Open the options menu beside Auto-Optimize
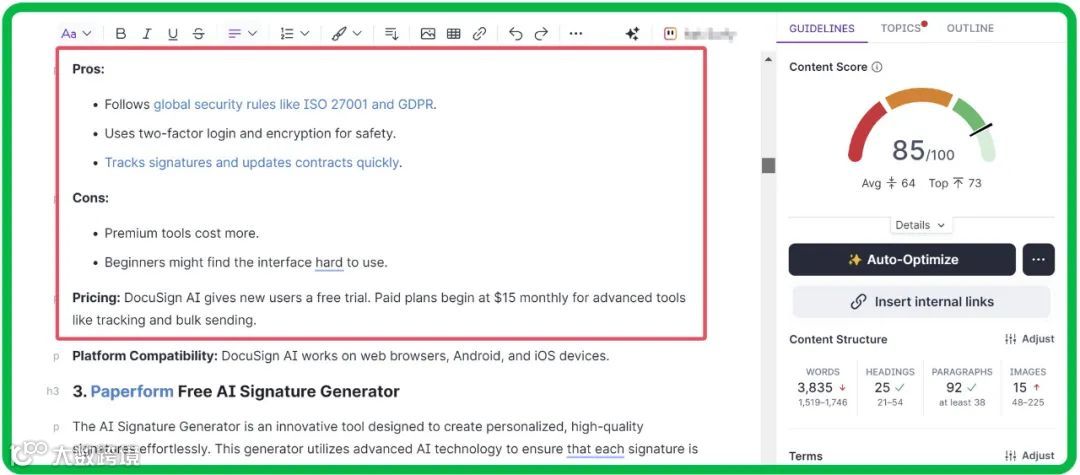The height and width of the screenshot is (475, 1080). click(1039, 260)
